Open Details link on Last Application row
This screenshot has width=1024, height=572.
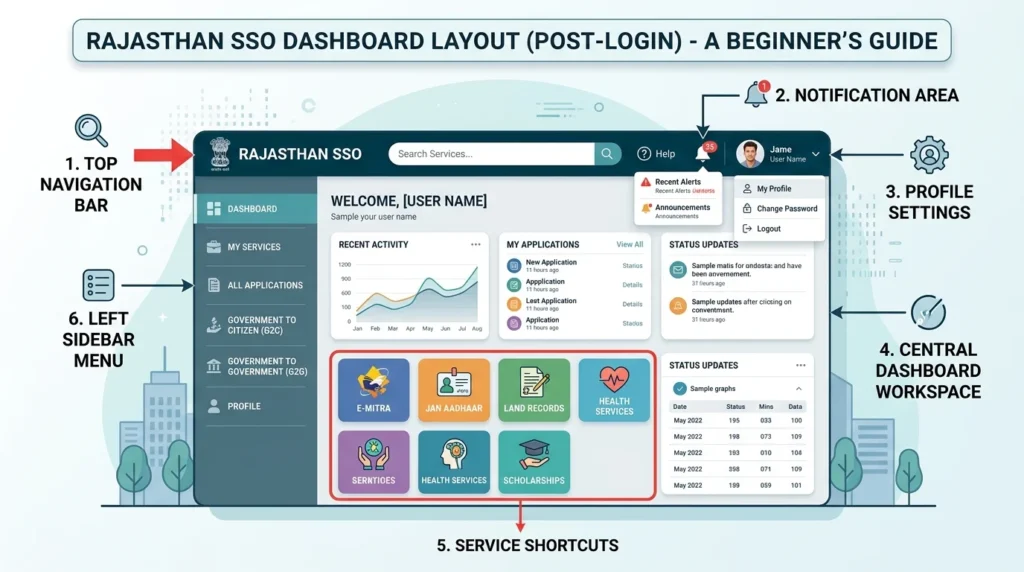632,304
